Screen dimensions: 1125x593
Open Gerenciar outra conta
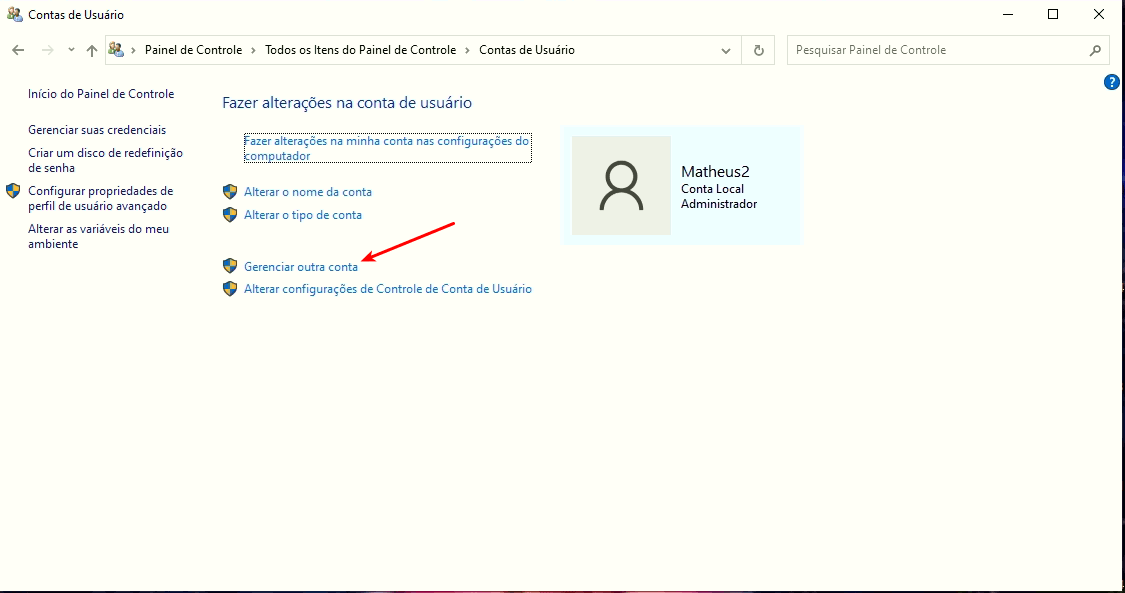(301, 267)
